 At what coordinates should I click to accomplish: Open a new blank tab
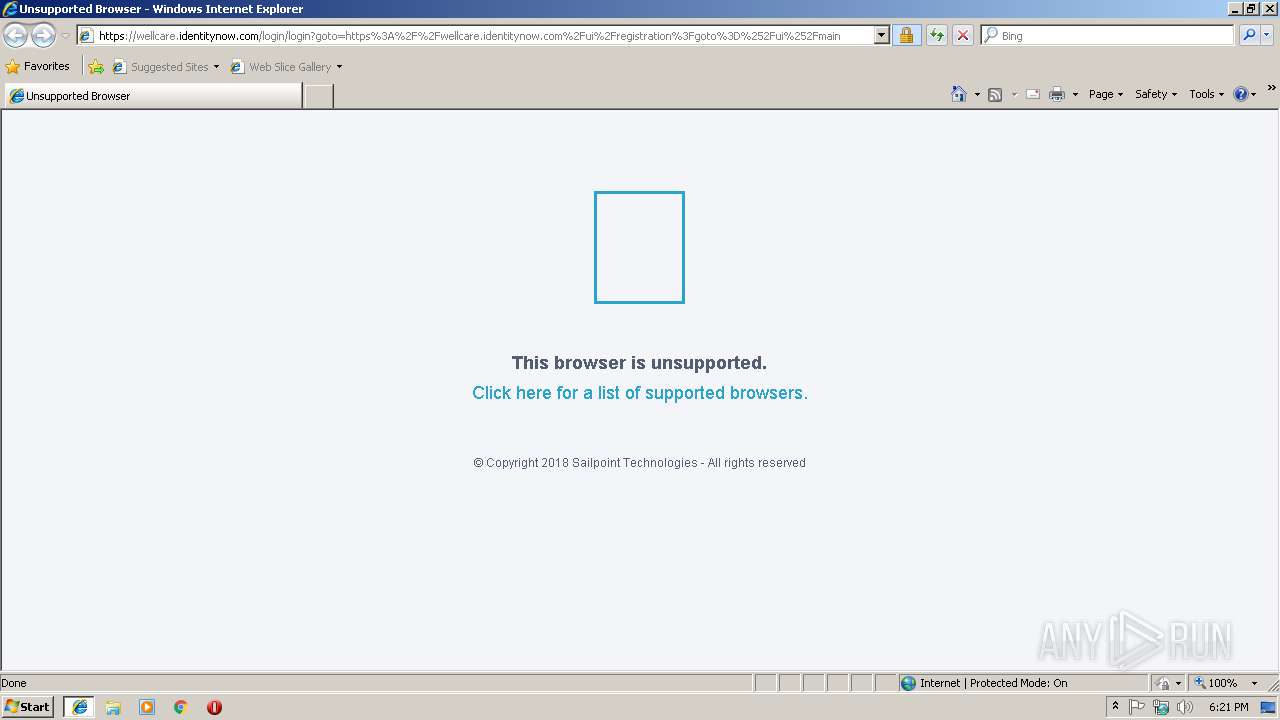click(x=318, y=96)
